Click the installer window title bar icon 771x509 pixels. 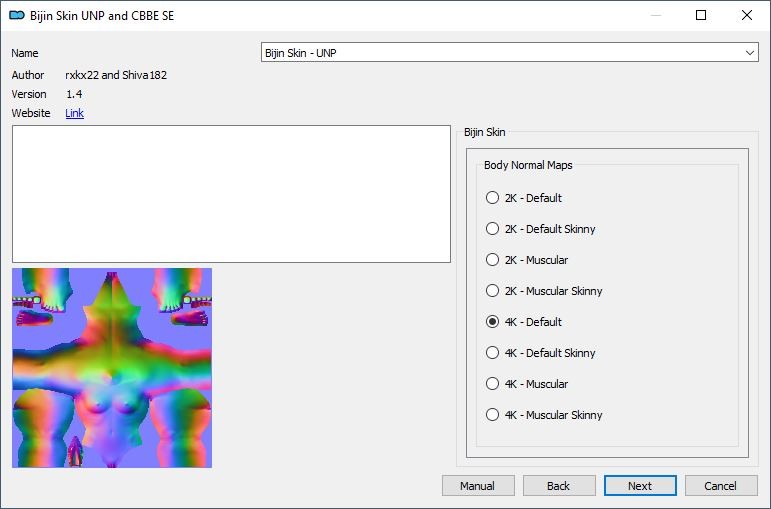(x=17, y=15)
